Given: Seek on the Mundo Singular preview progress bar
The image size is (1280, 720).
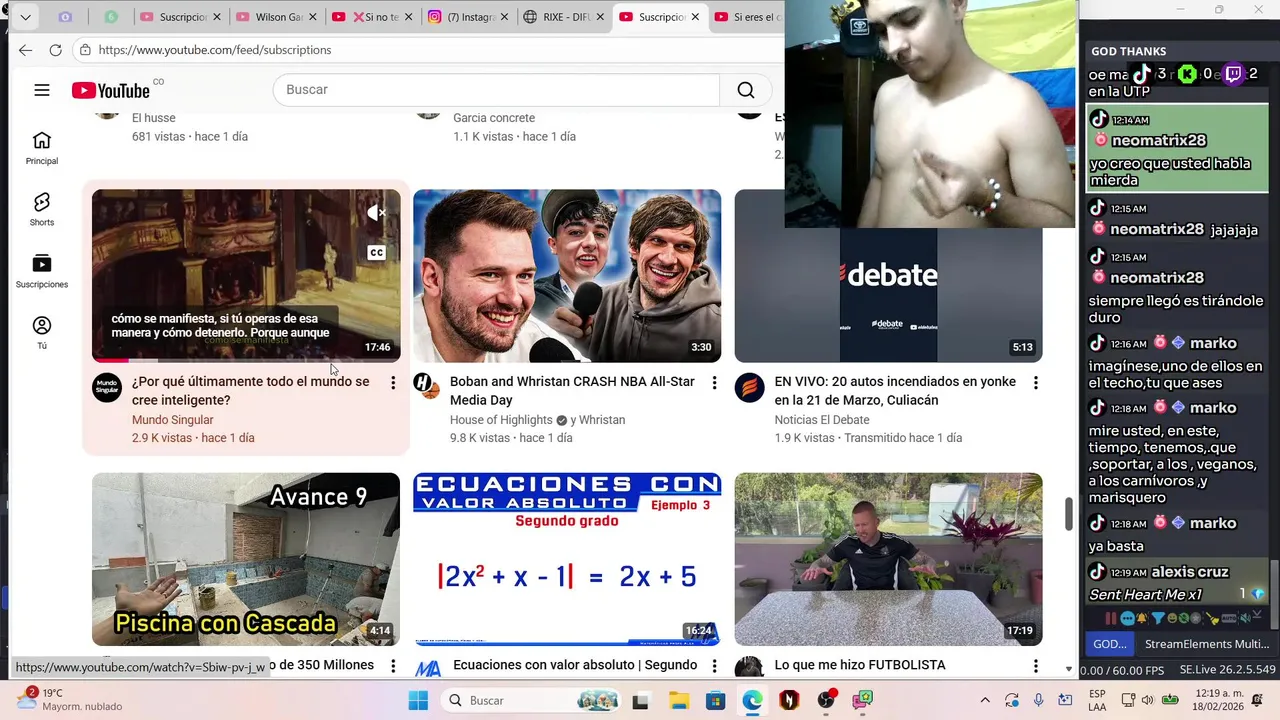Looking at the screenshot, I should pyautogui.click(x=246, y=360).
